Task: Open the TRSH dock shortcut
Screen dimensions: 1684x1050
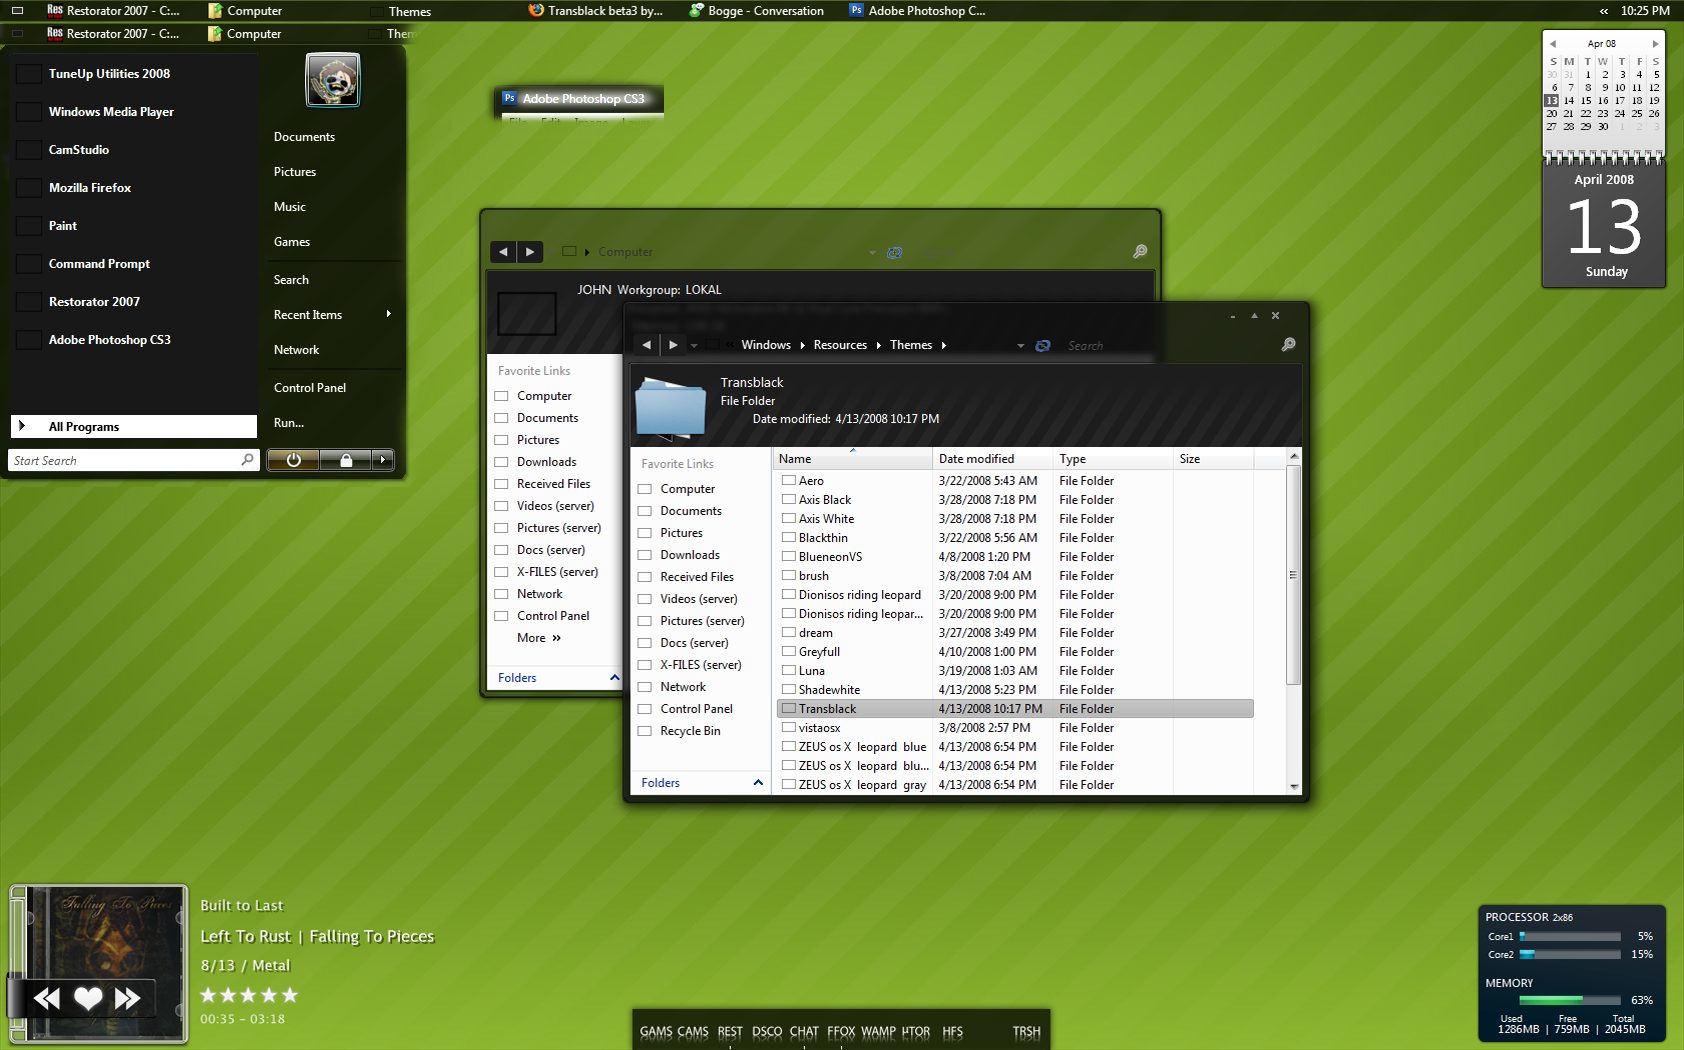Action: 1026,1032
